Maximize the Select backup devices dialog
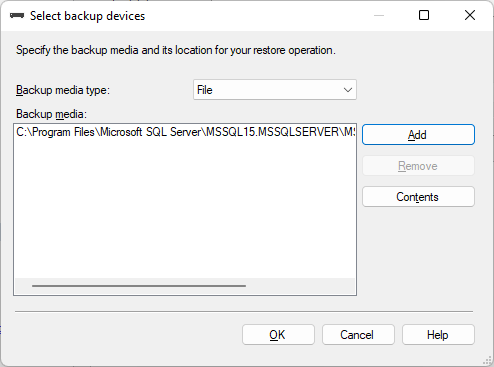The height and width of the screenshot is (367, 494). coord(424,15)
